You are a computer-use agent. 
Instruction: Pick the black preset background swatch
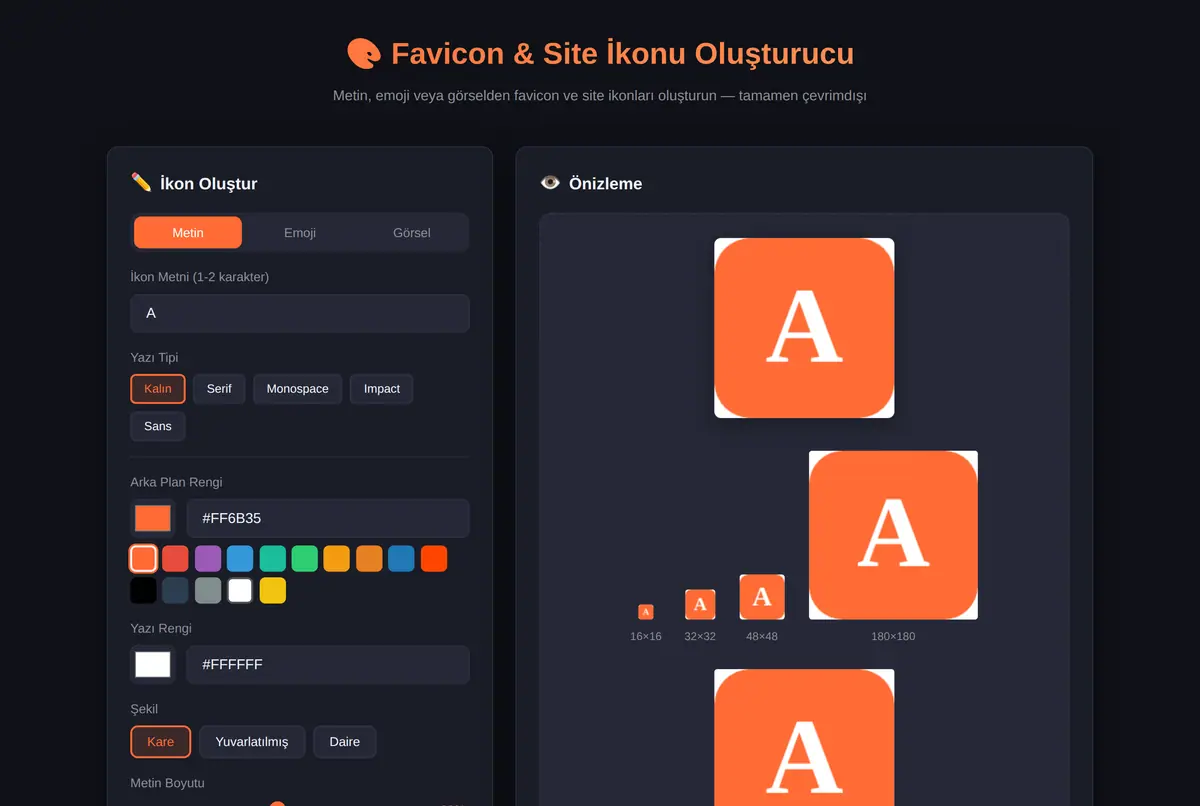coord(143,590)
